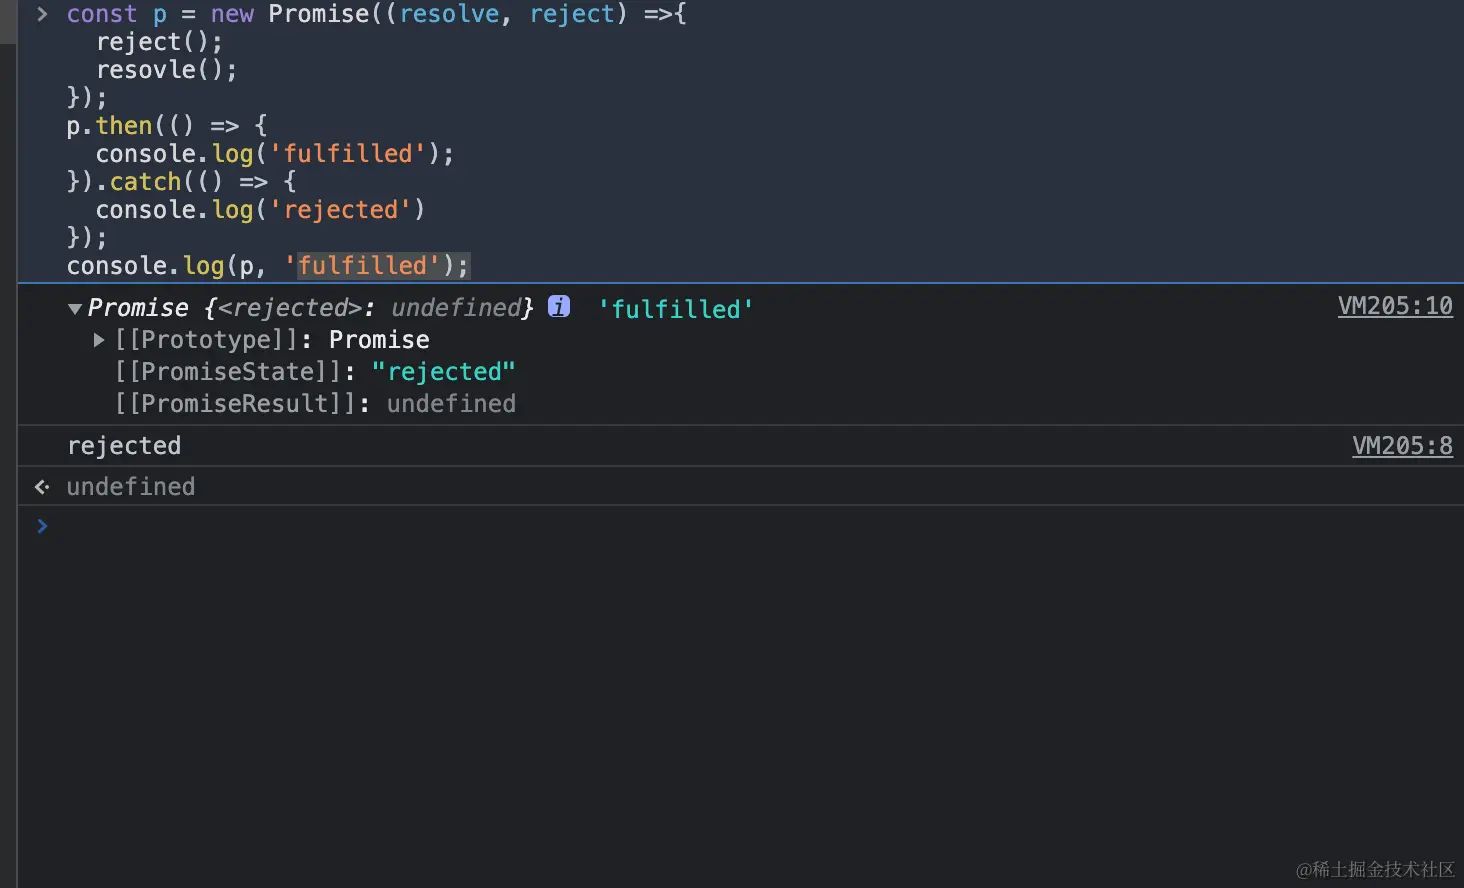Click the returned undefined result

(131, 487)
